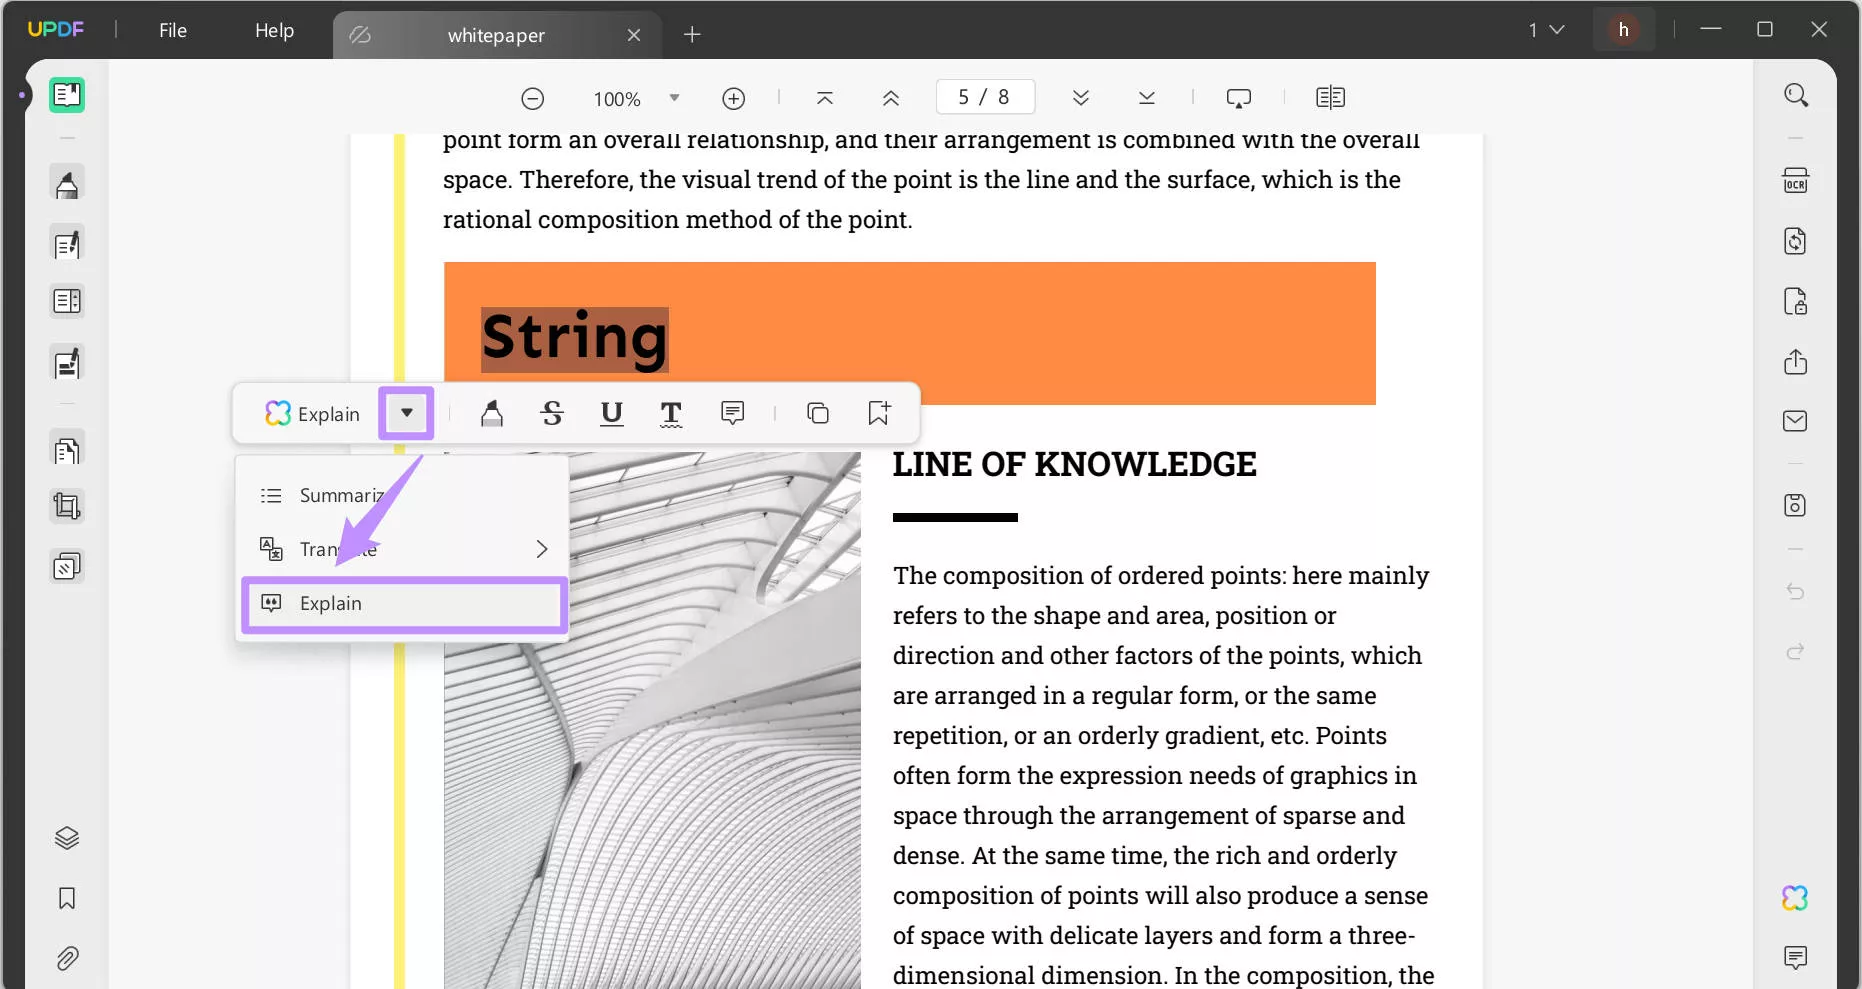This screenshot has height=989, width=1862.
Task: Run OCR text recognition icon
Action: coord(1796,181)
